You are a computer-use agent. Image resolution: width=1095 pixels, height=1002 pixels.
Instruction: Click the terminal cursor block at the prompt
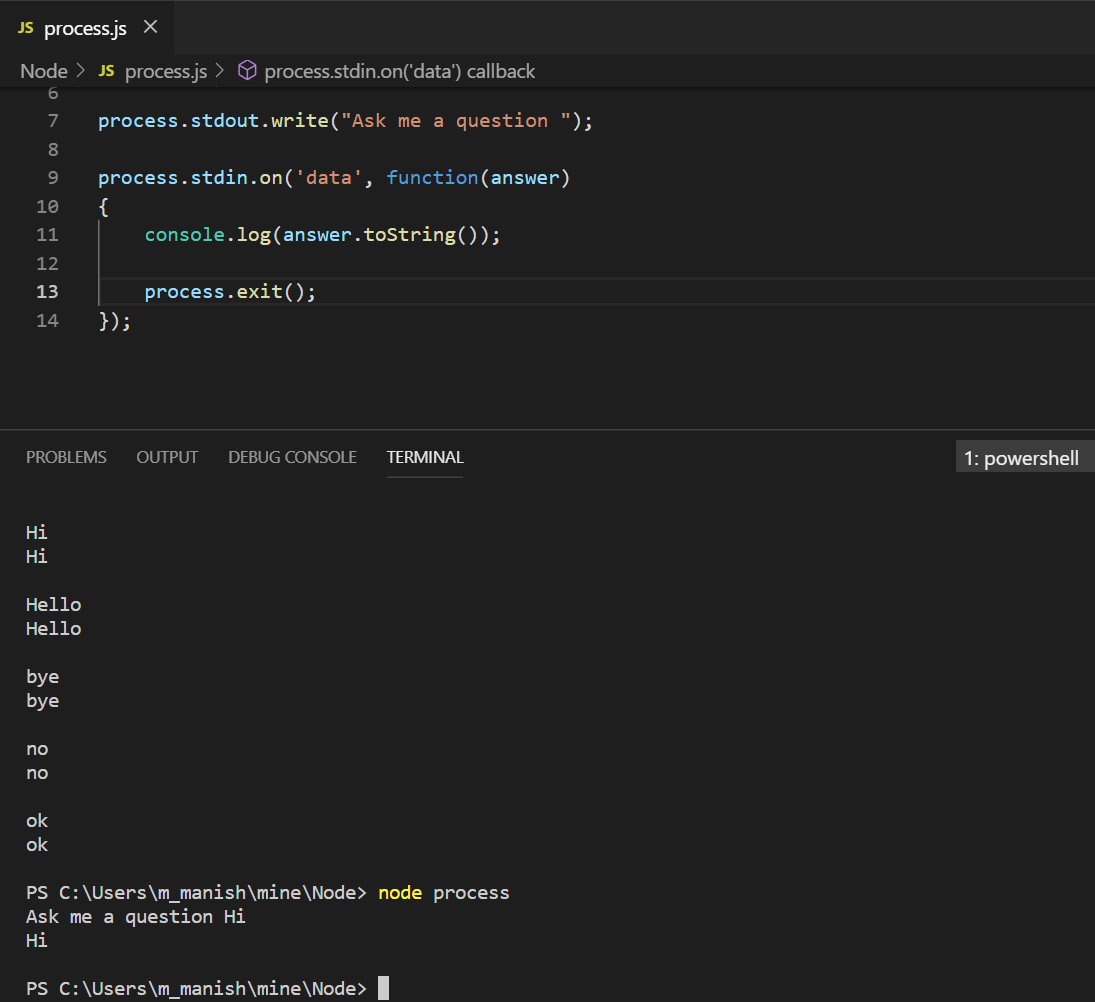[381, 988]
